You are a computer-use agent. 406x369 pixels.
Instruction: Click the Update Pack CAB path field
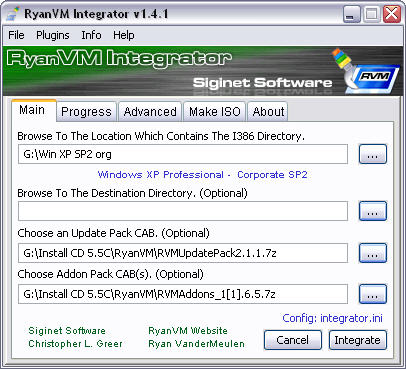coord(183,253)
